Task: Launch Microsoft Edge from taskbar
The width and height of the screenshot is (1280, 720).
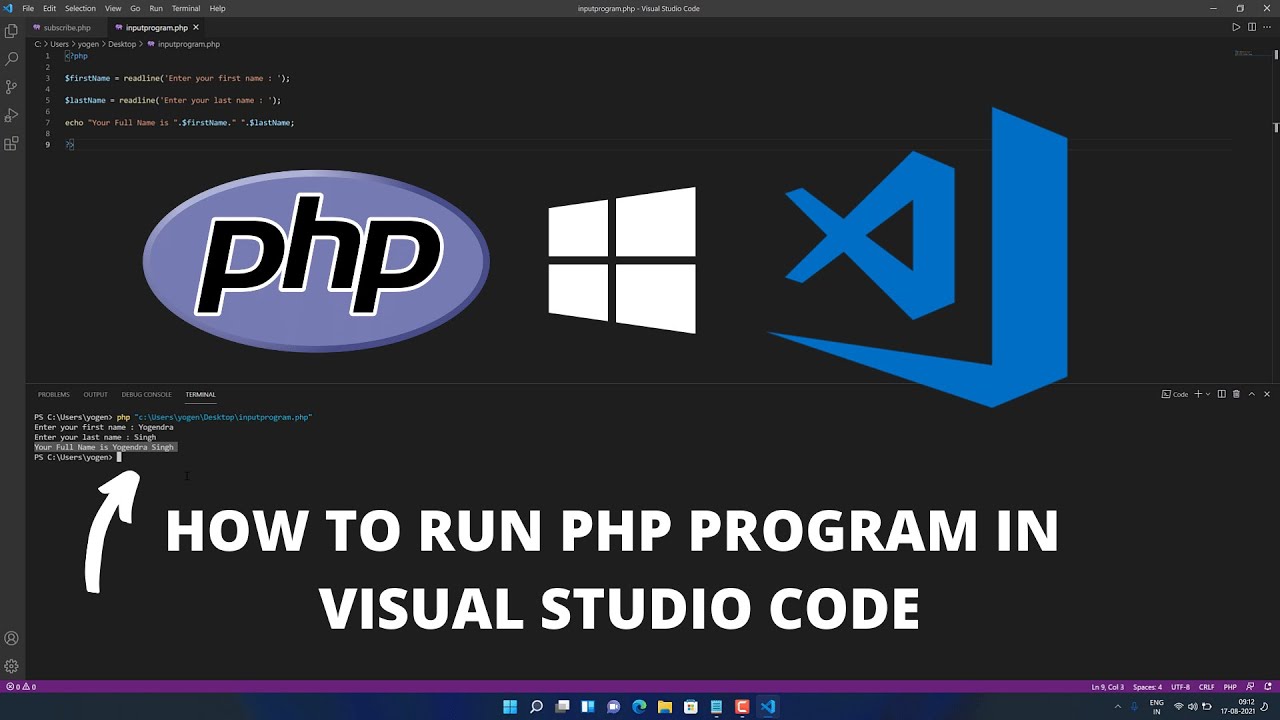Action: pos(639,707)
